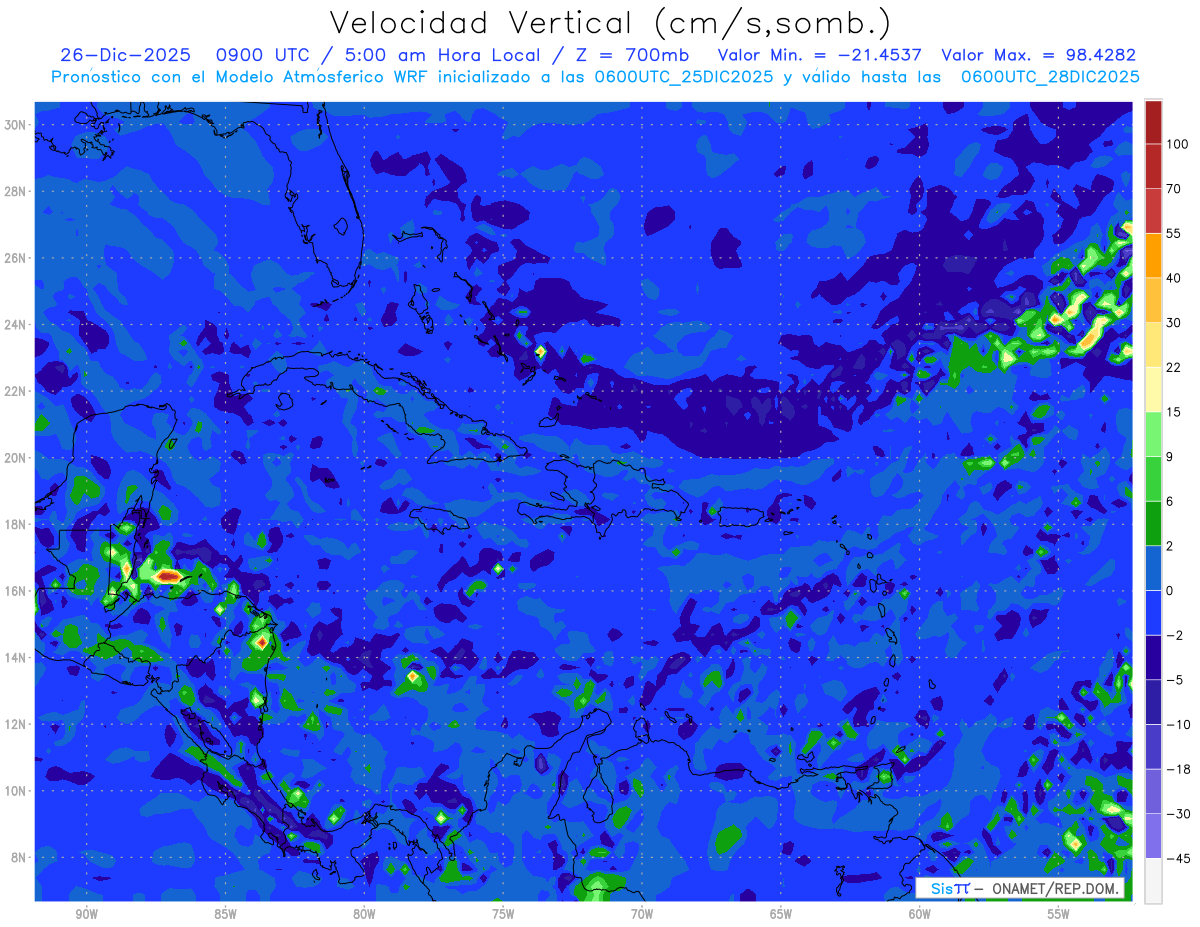
Task: Click the colorbar value '40'
Action: (1174, 278)
